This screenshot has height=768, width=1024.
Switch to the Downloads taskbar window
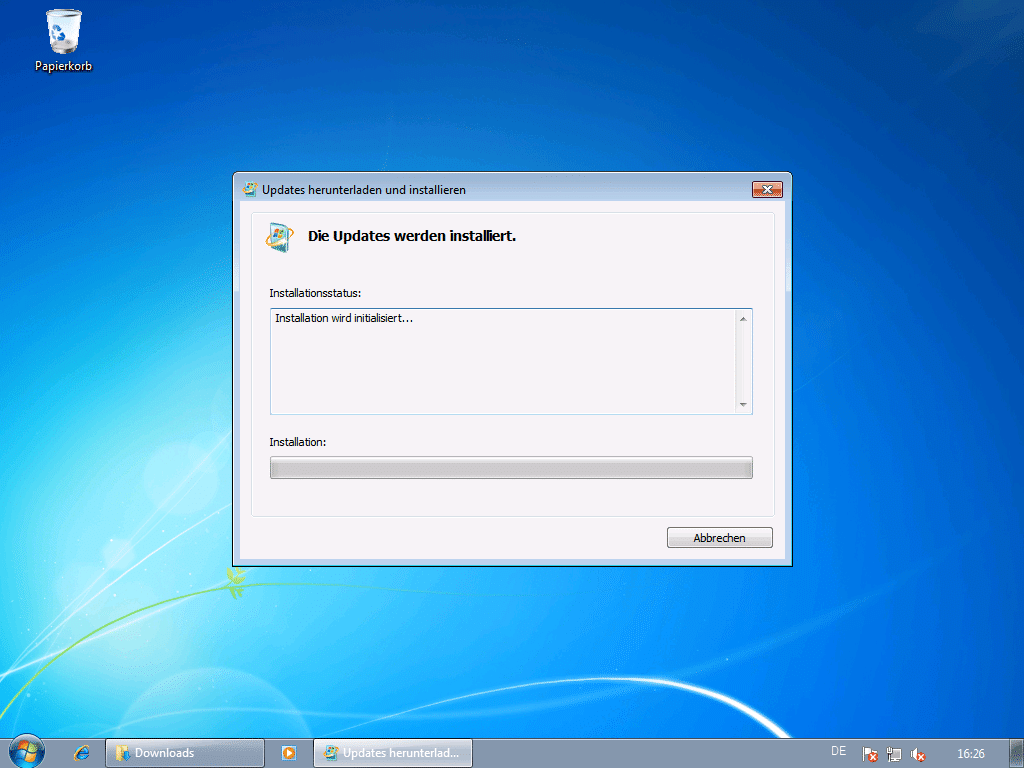[185, 753]
